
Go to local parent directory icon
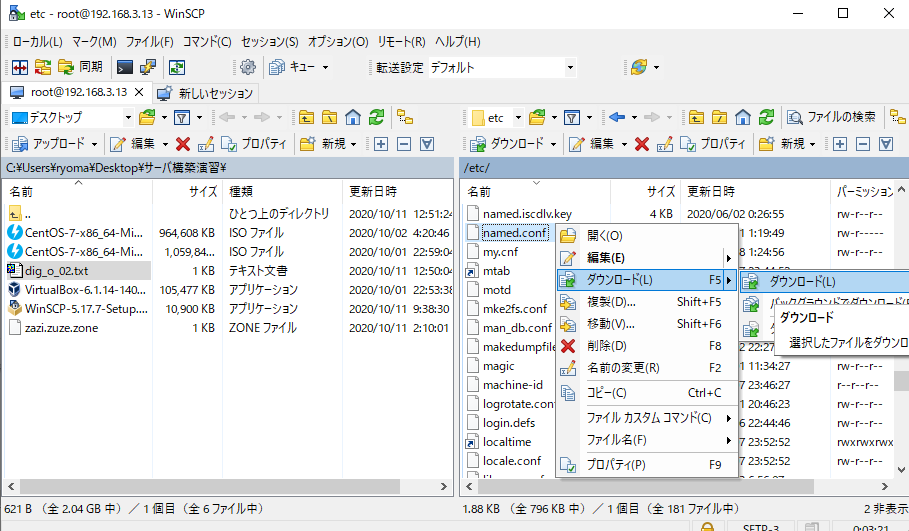(307, 118)
